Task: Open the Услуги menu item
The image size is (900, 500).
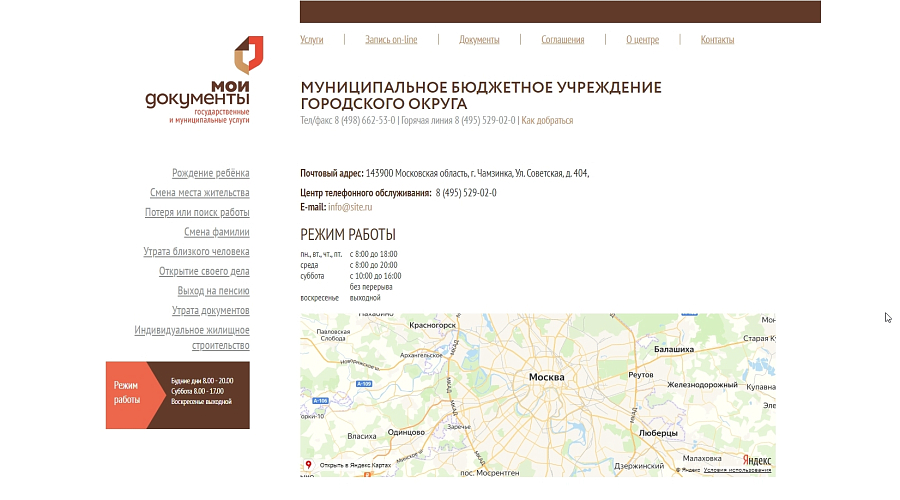Action: (312, 40)
